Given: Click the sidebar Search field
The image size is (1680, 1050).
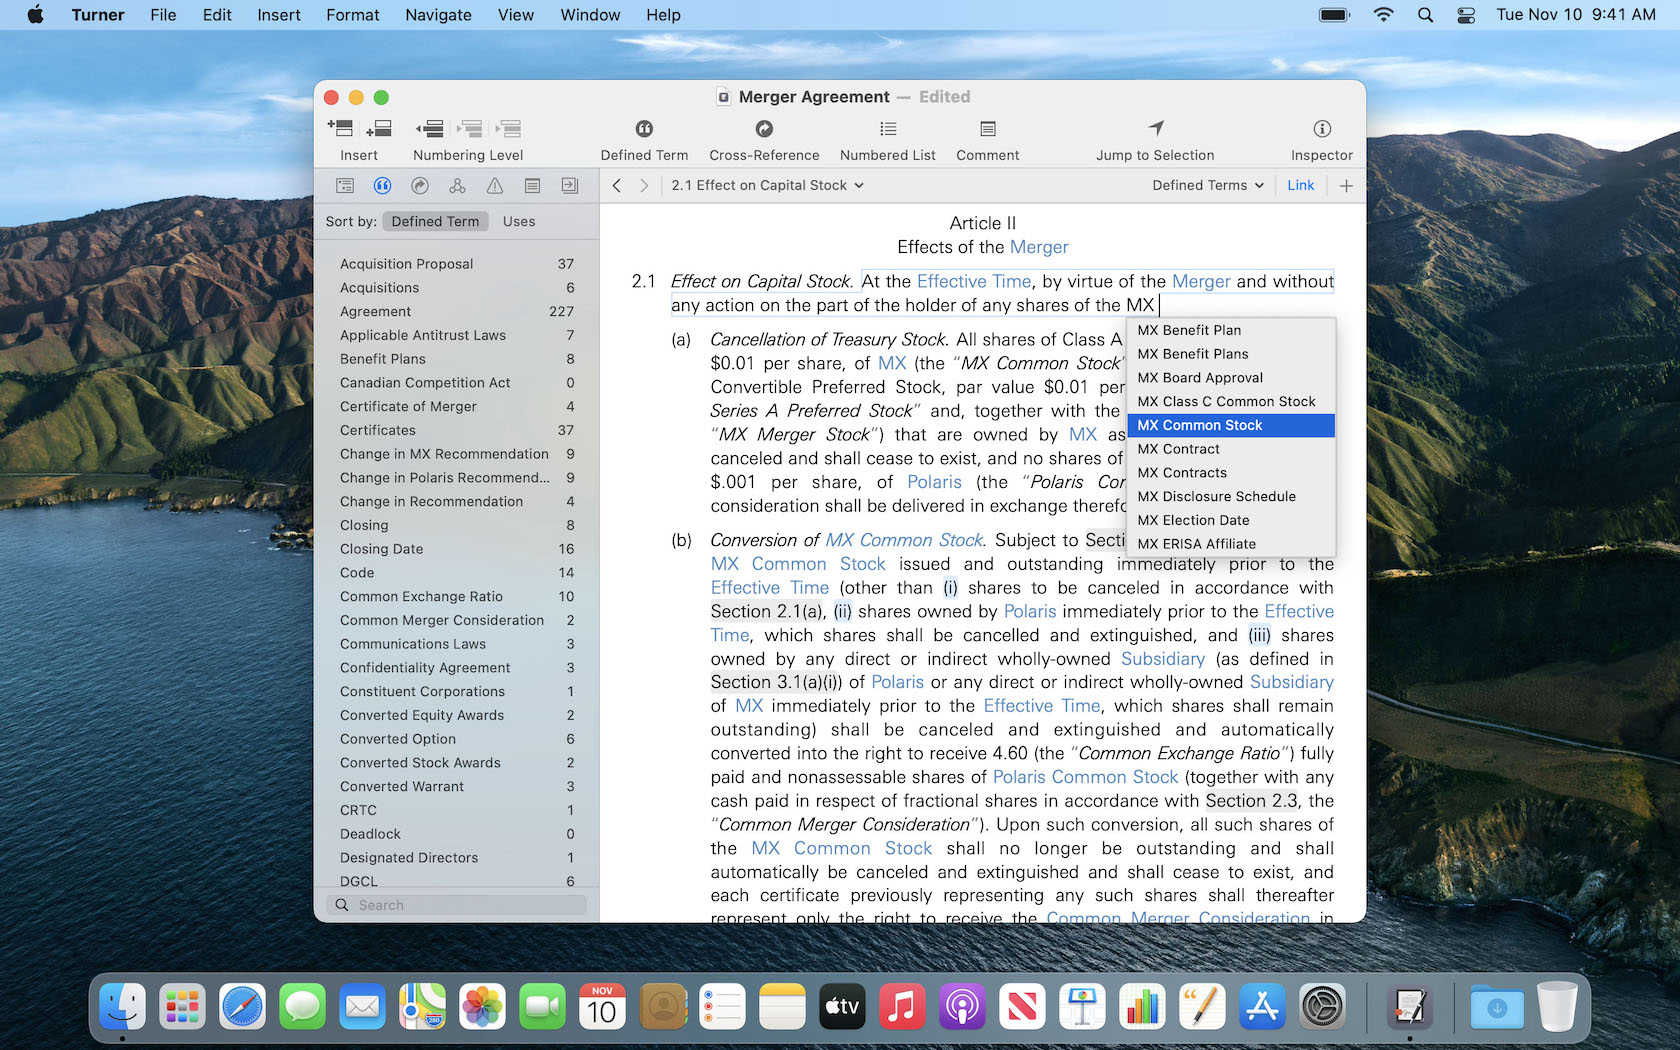Looking at the screenshot, I should click(x=456, y=905).
